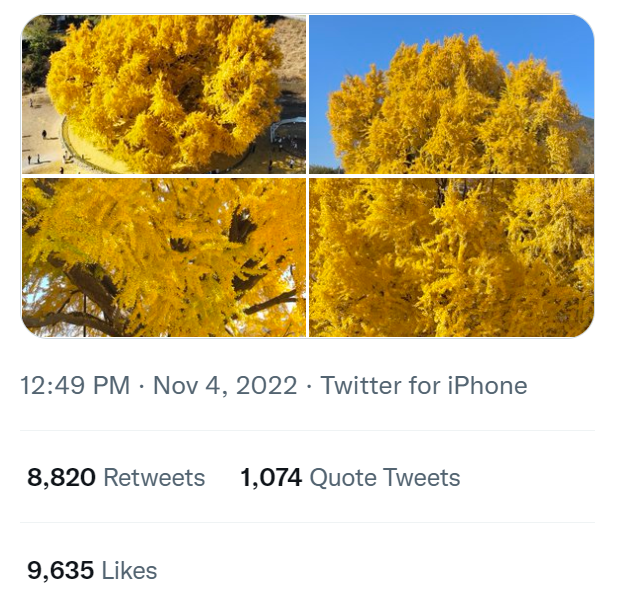Click the Quote Tweets label
The width and height of the screenshot is (619, 600).
click(385, 478)
